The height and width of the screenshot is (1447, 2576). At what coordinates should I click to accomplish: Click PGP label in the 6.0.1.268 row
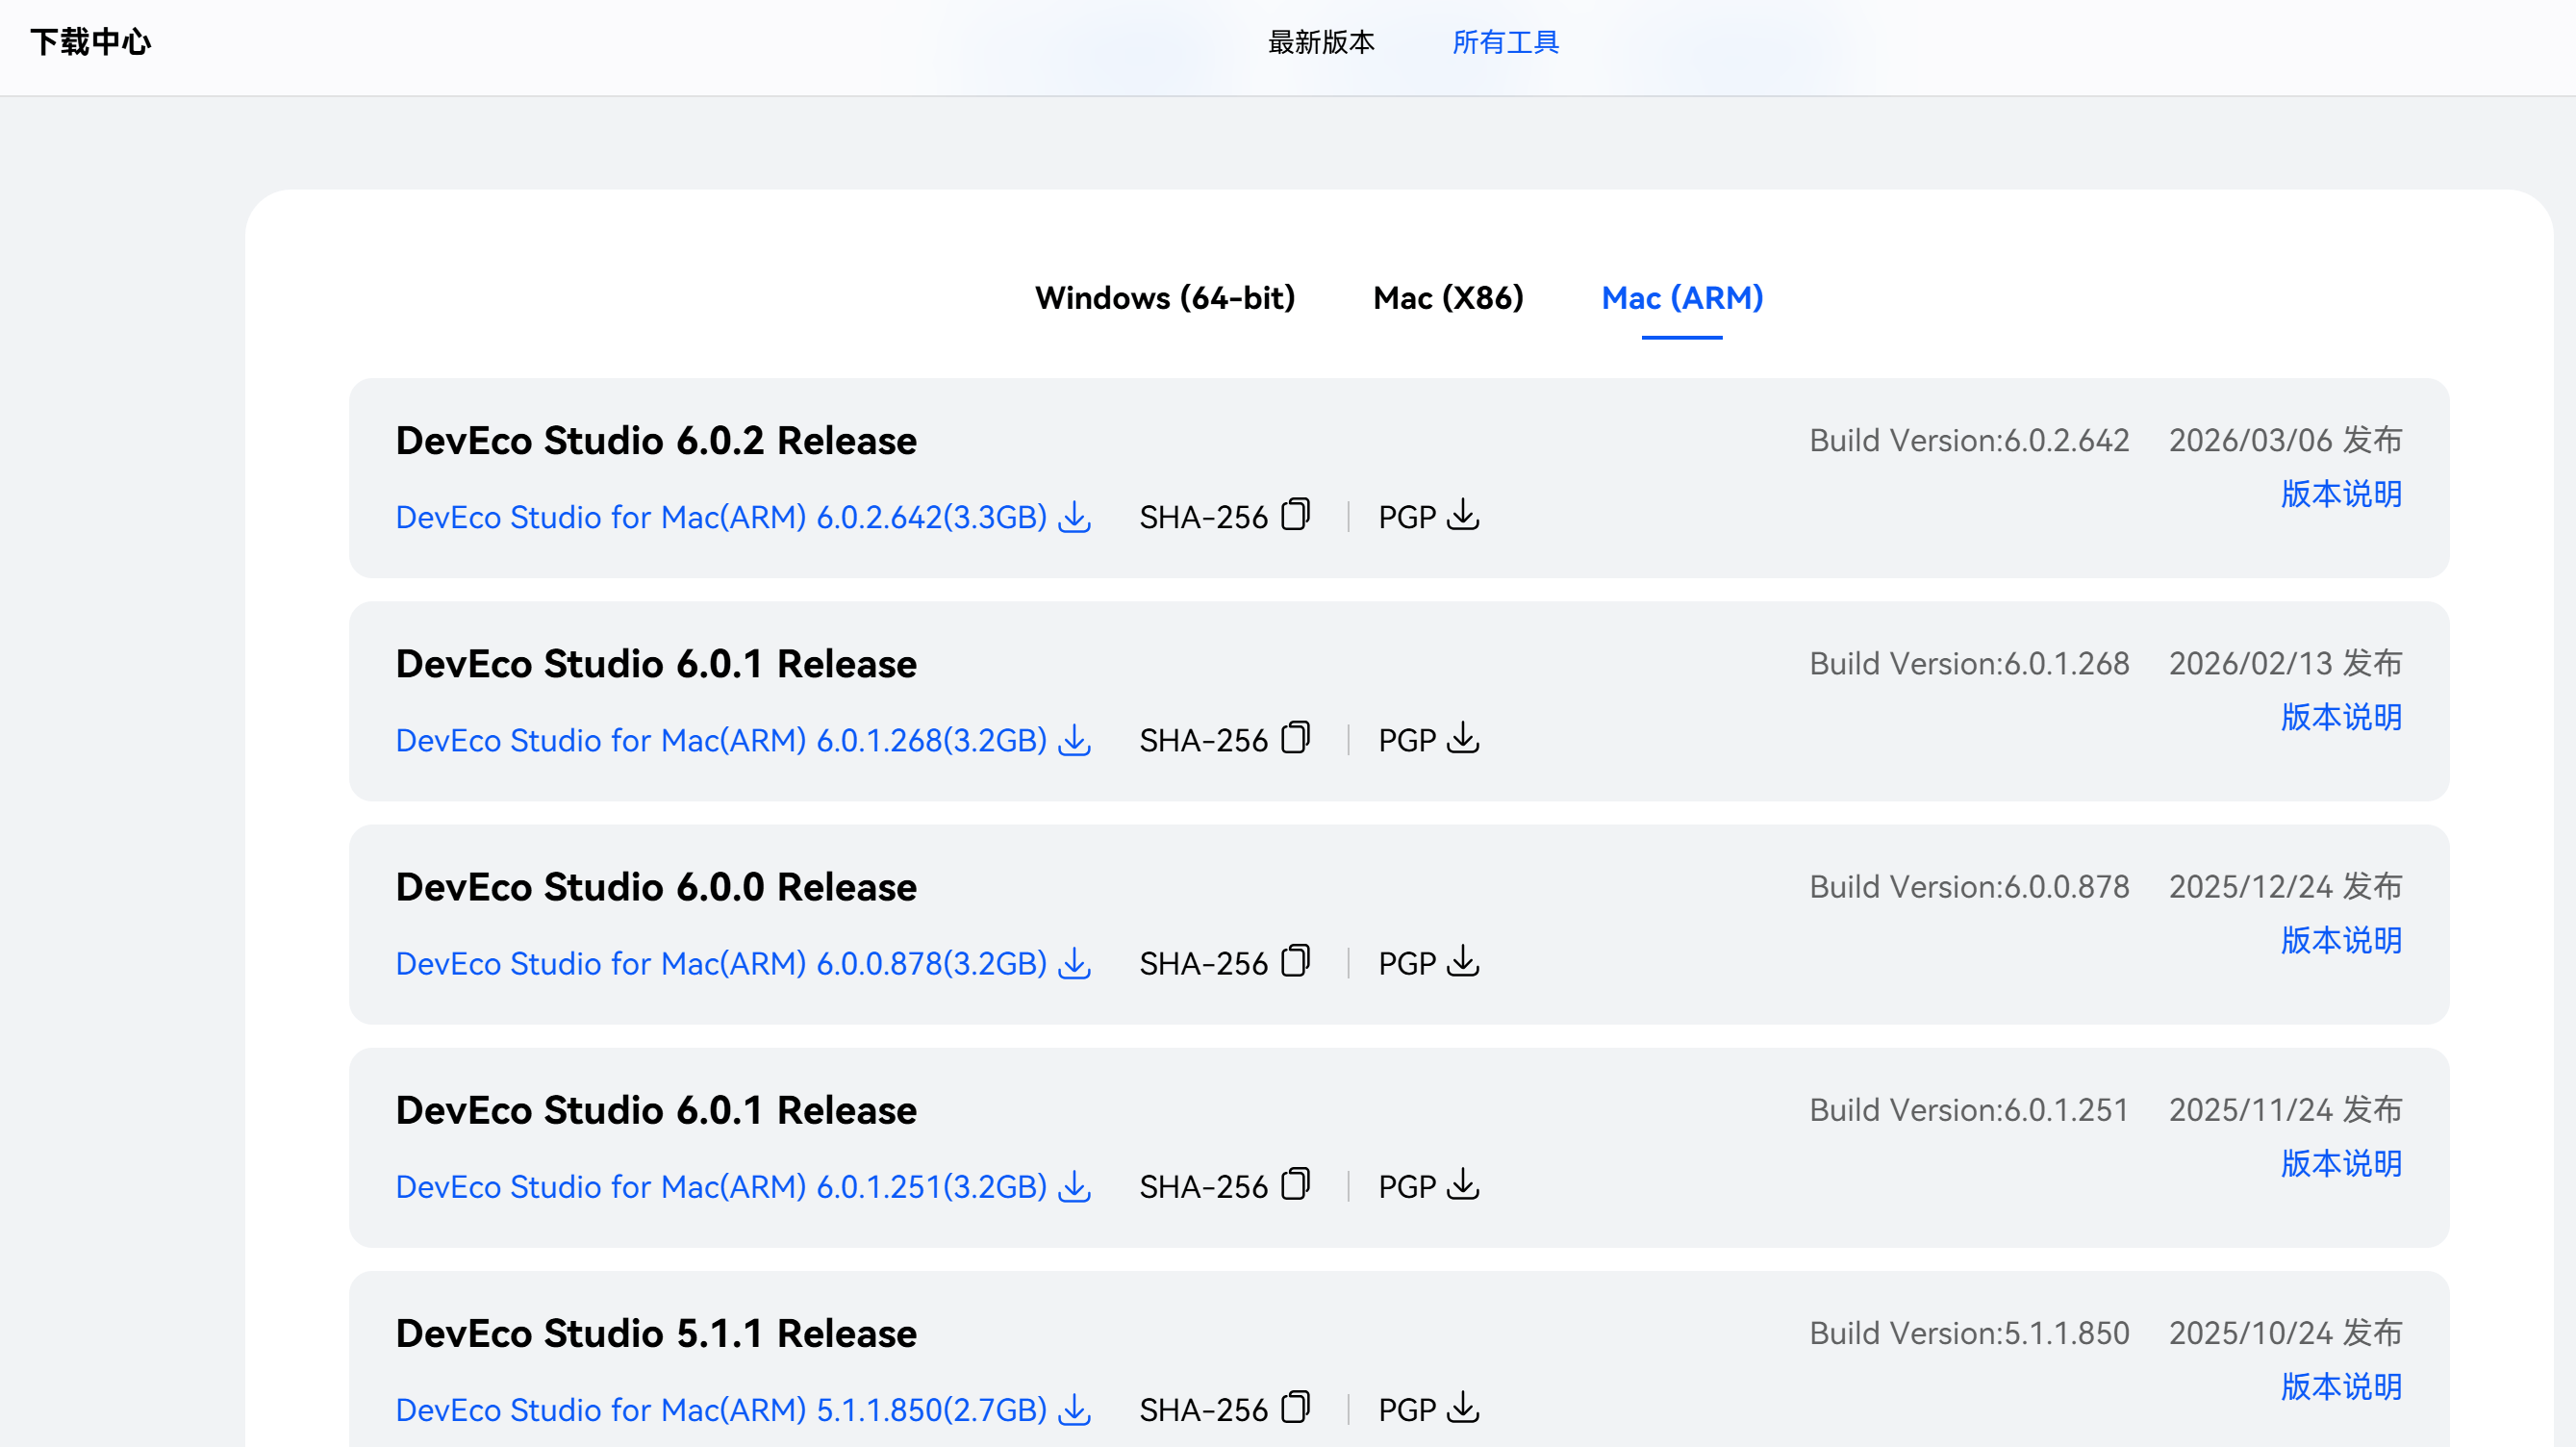[1406, 740]
